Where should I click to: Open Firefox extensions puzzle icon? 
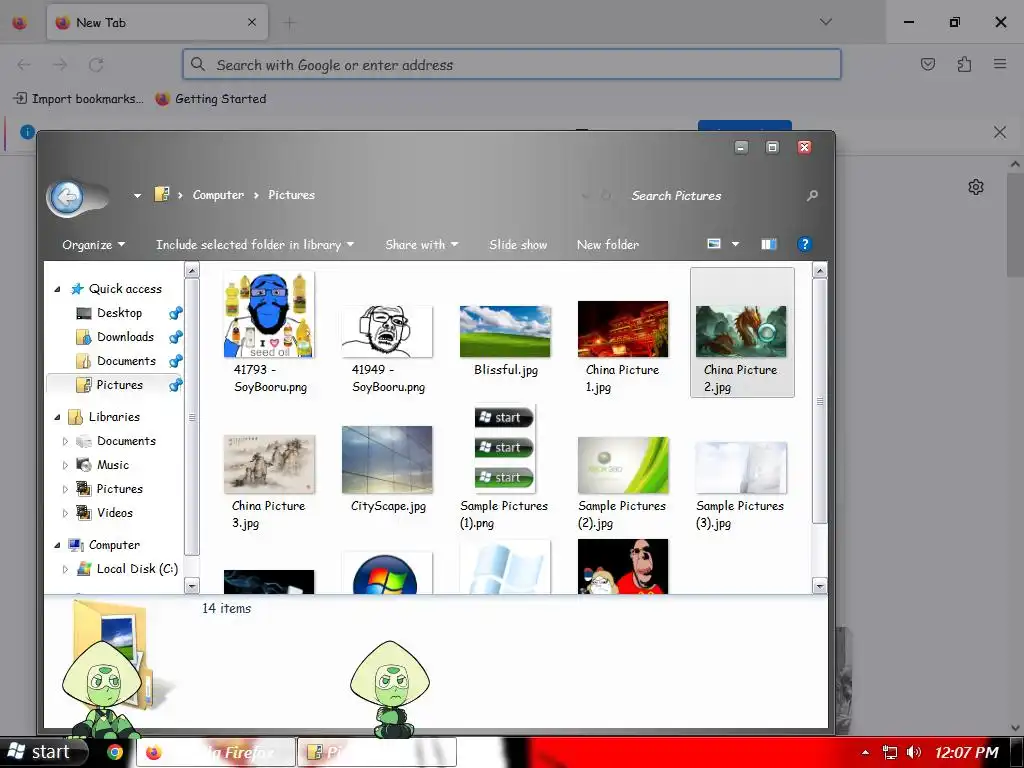[964, 64]
